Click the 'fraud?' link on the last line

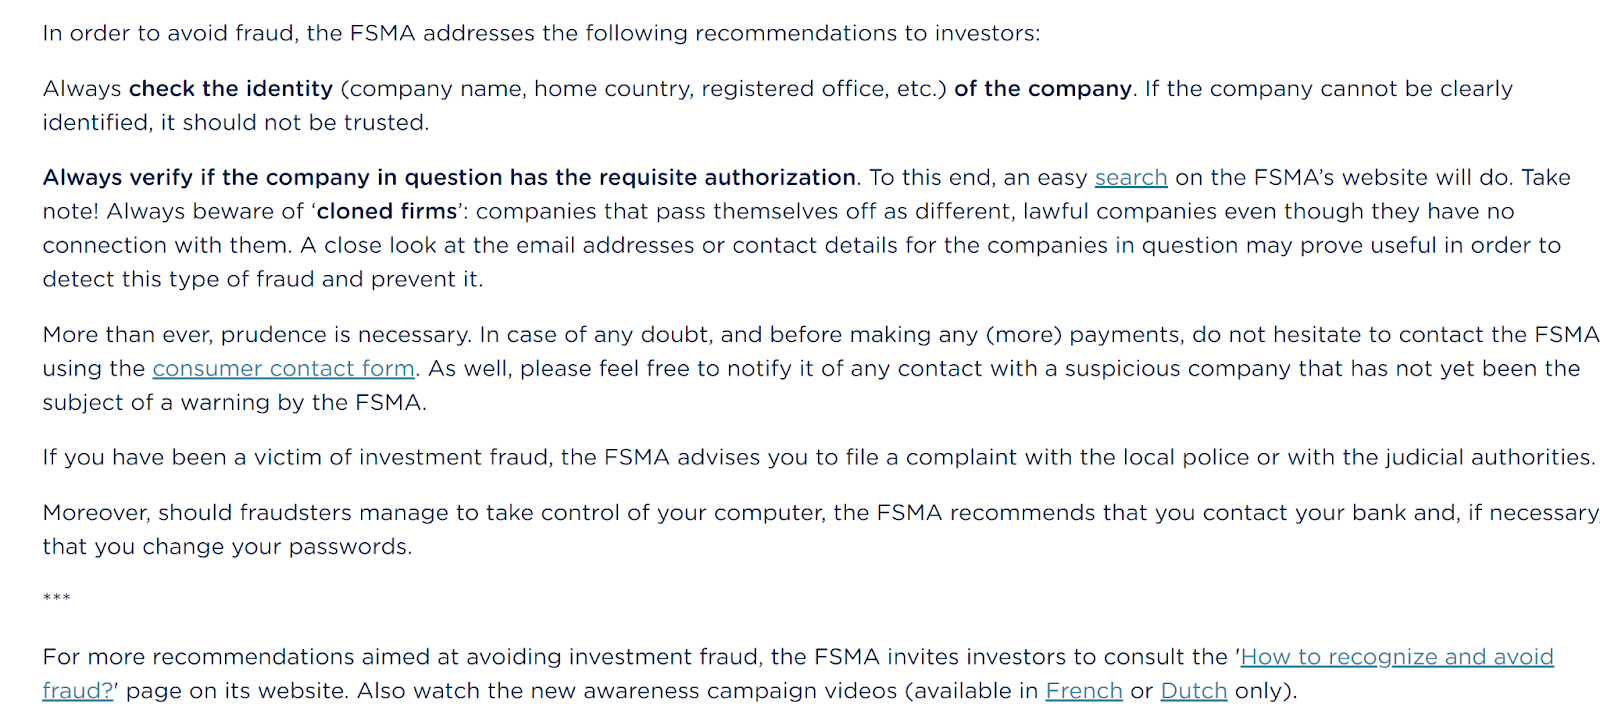(x=77, y=691)
